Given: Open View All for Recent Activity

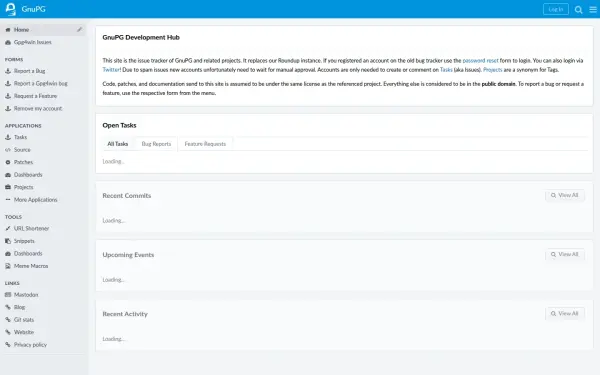Looking at the screenshot, I should [564, 314].
